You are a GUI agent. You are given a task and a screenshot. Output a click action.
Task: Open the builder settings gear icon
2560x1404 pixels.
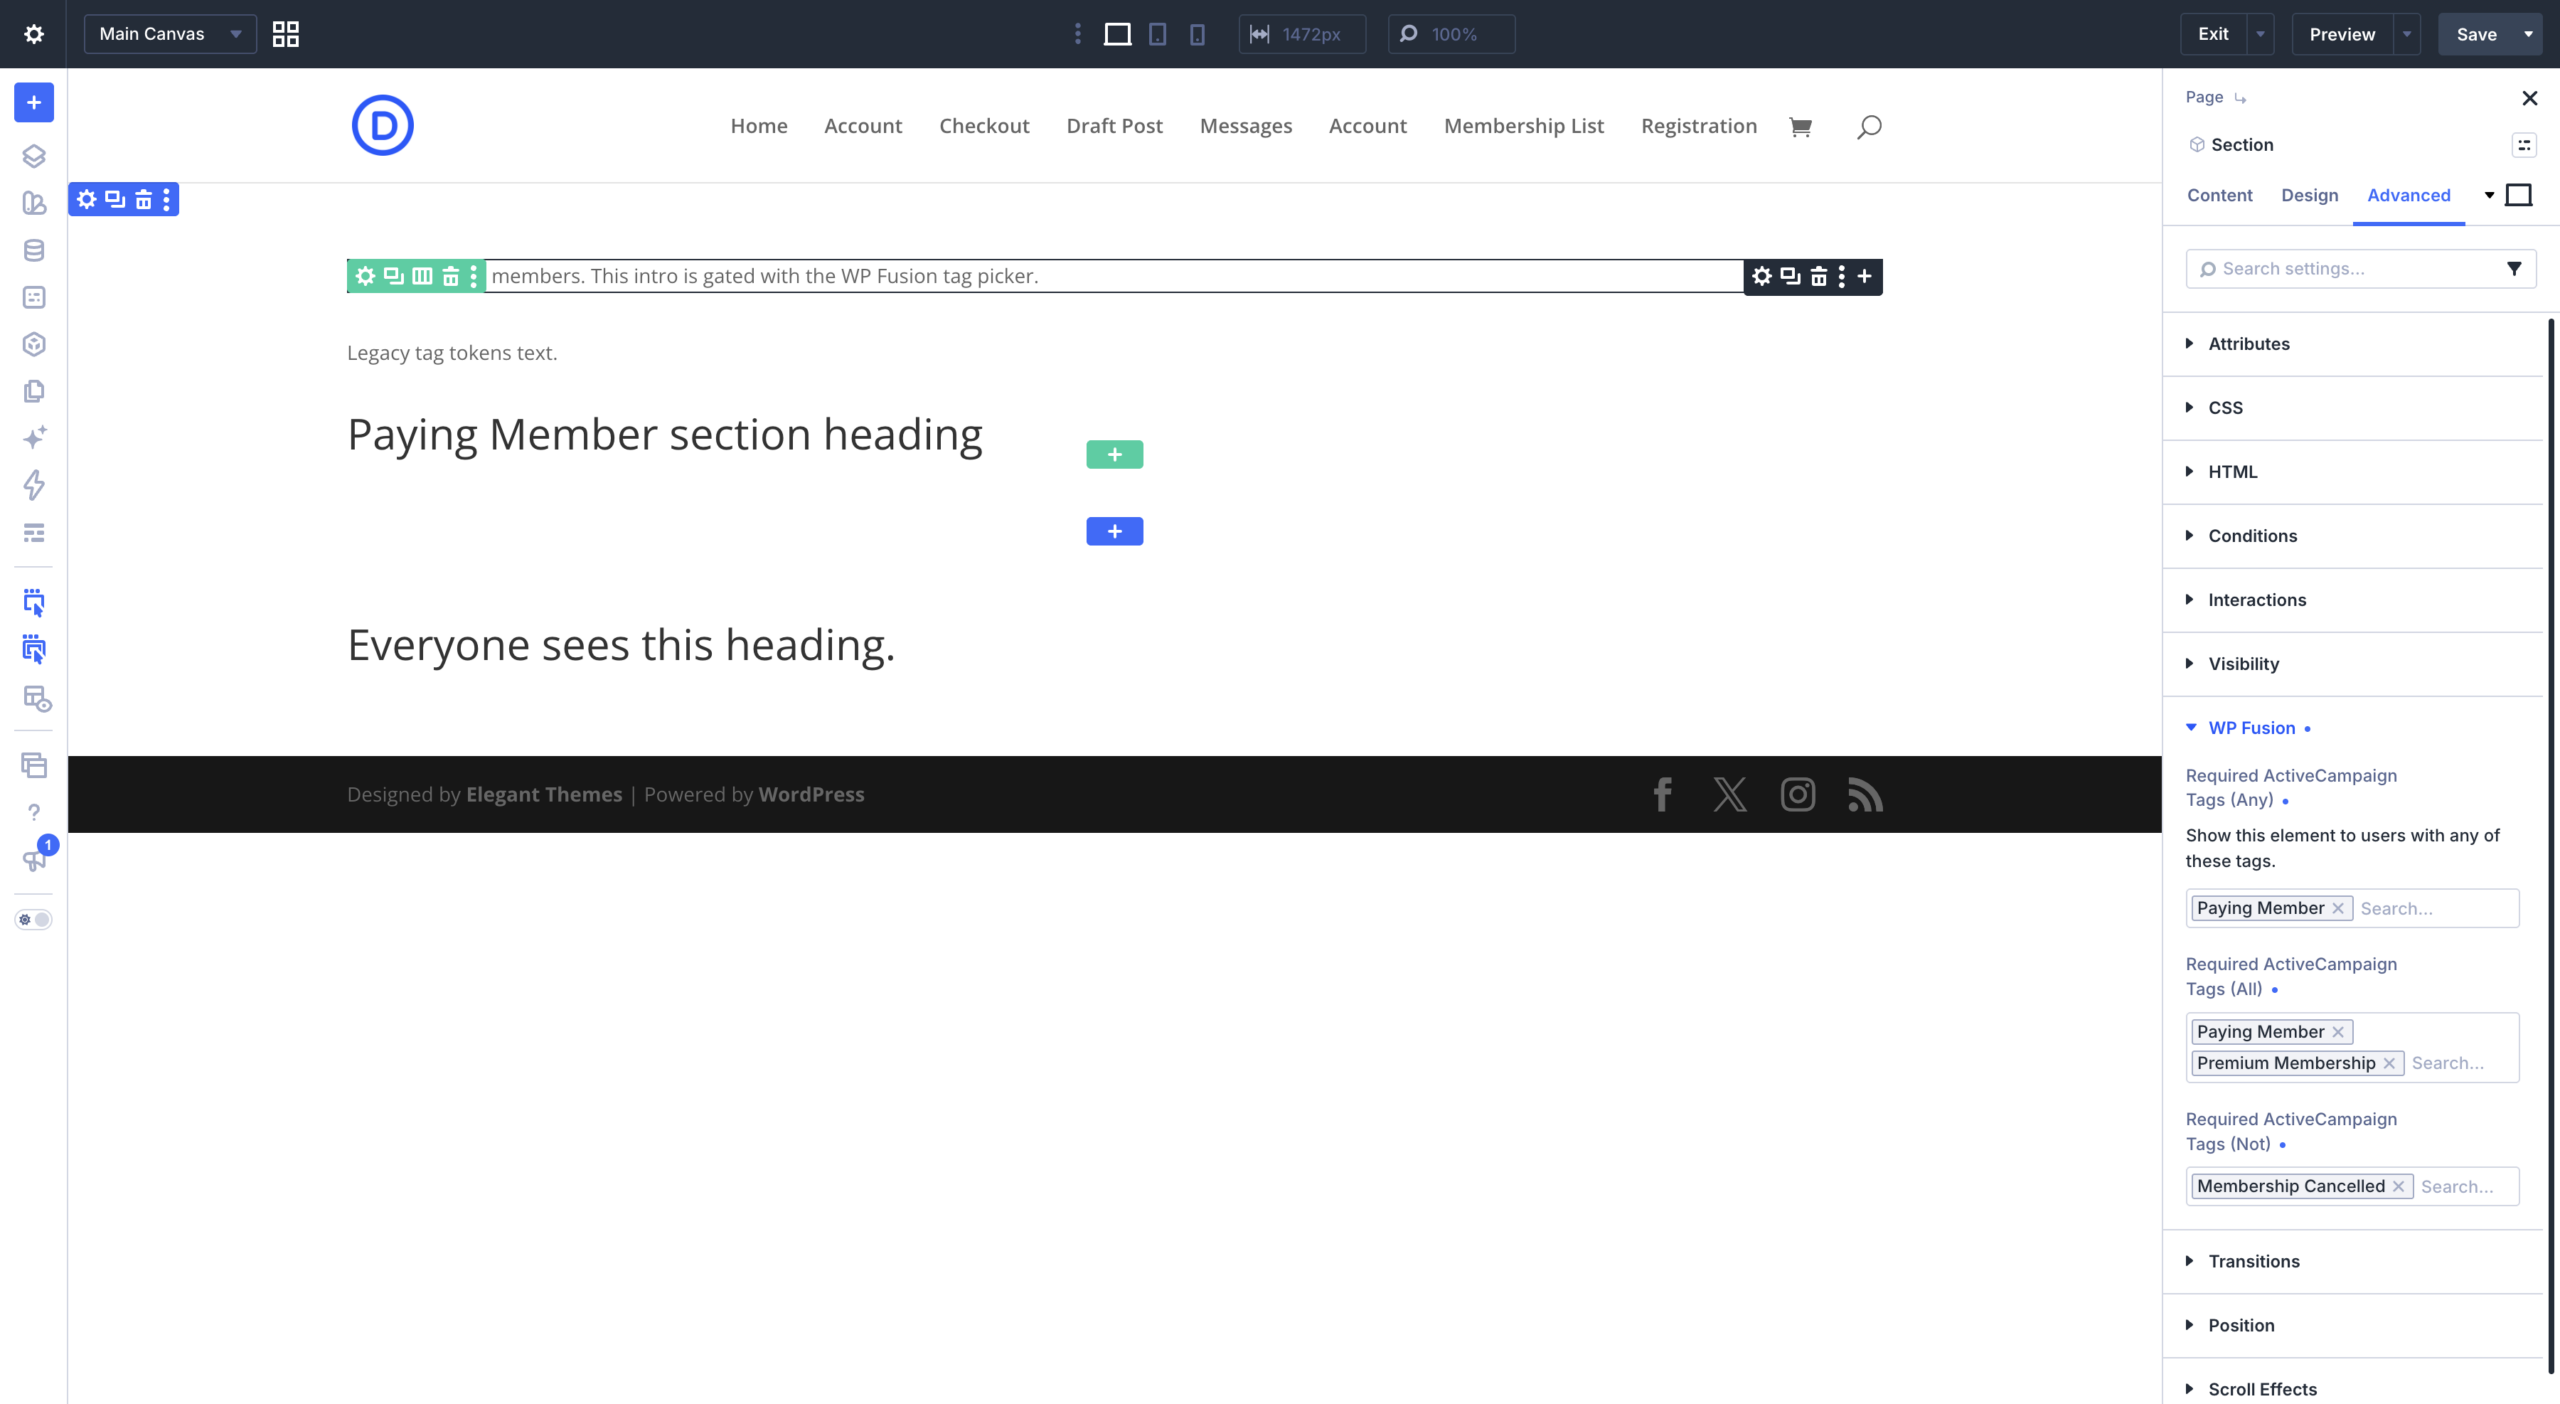coord(33,34)
